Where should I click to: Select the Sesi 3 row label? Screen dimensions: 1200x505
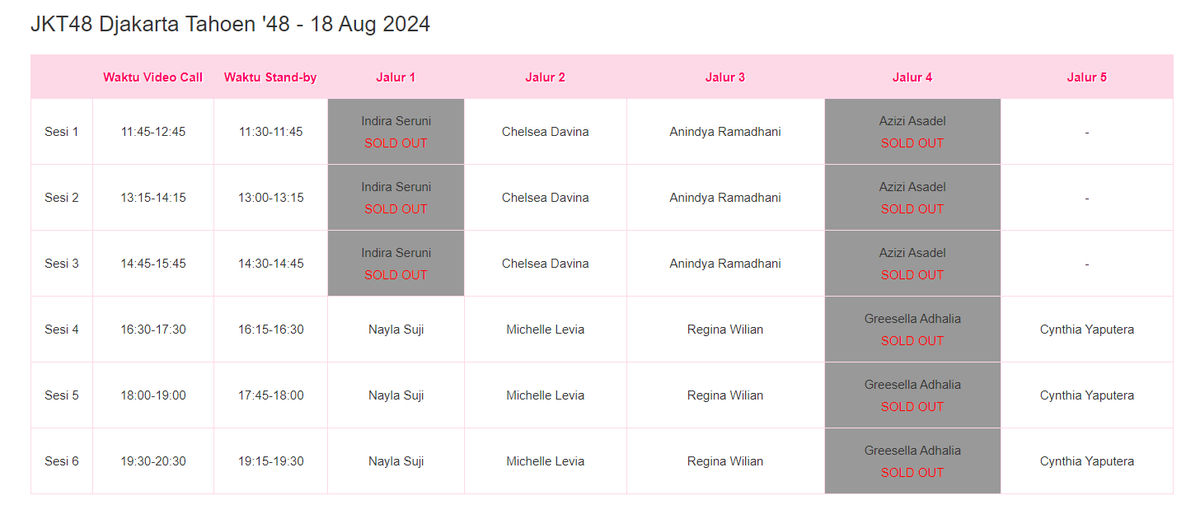tap(62, 264)
